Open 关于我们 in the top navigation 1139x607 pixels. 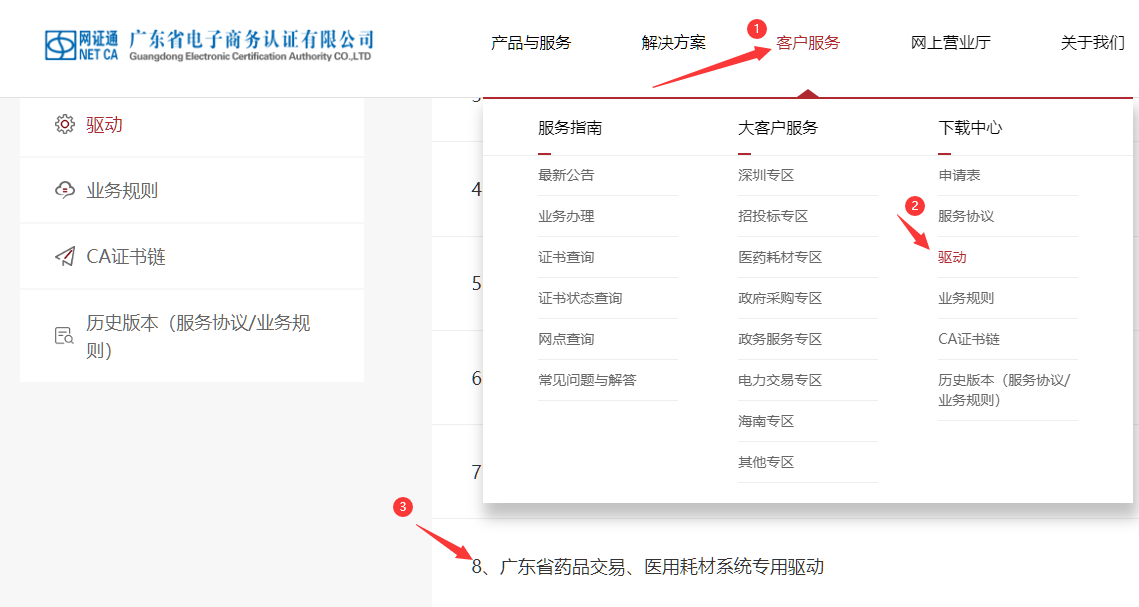(x=1092, y=43)
